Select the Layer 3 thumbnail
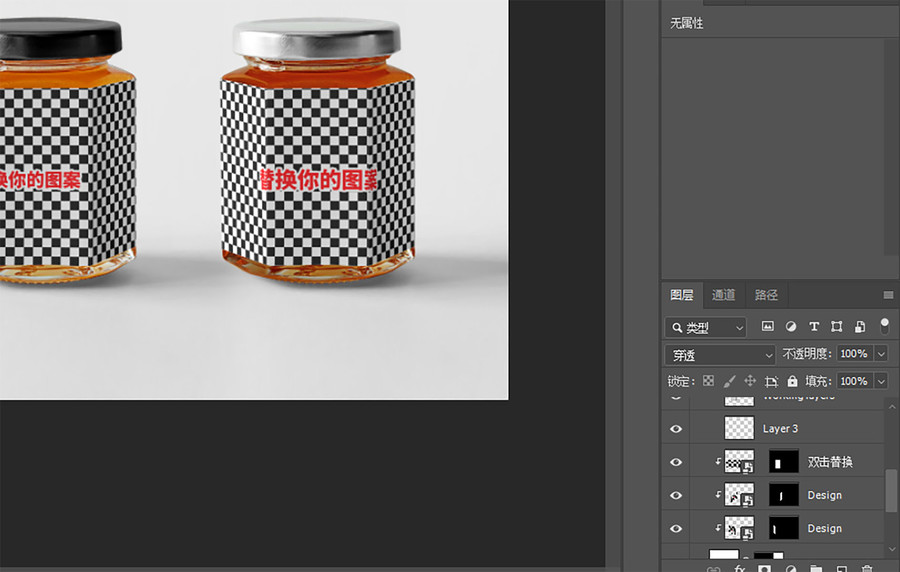900x572 pixels. (x=739, y=429)
